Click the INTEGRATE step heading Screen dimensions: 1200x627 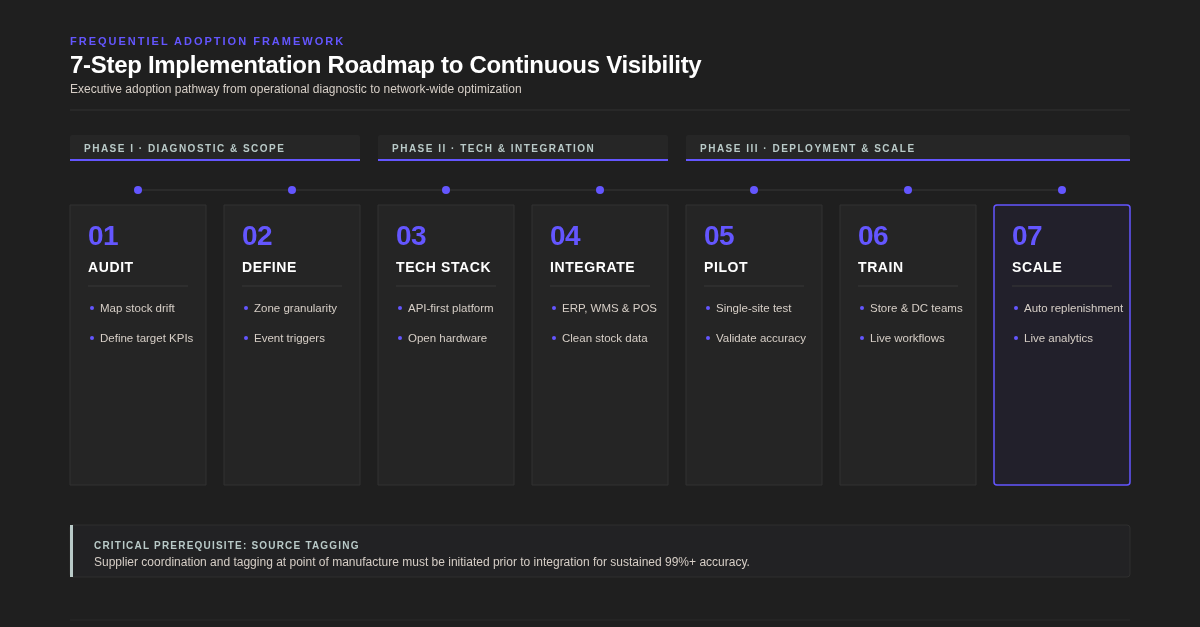(592, 267)
